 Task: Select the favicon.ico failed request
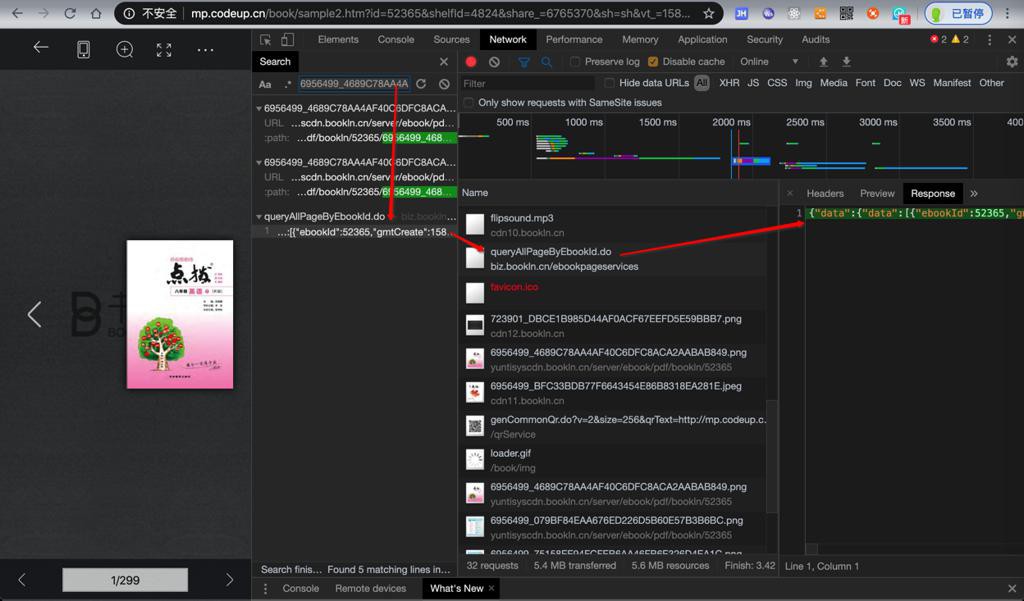click(x=614, y=292)
